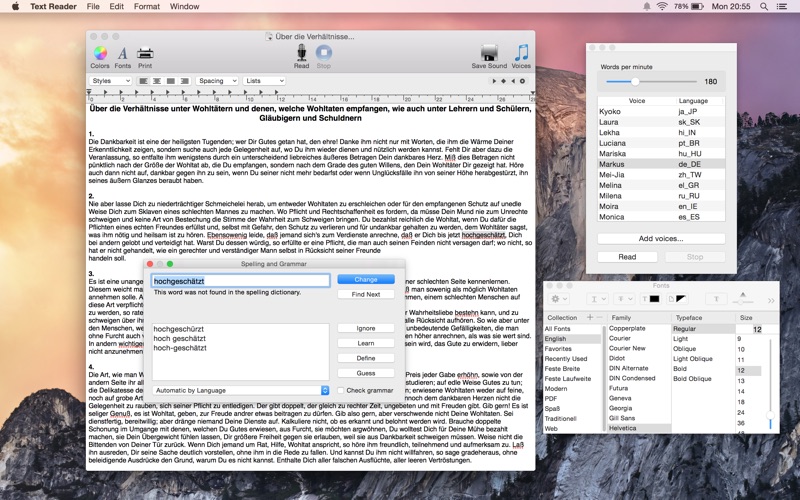
Task: Click the text shadow T button in Fonts
Action: [716, 299]
